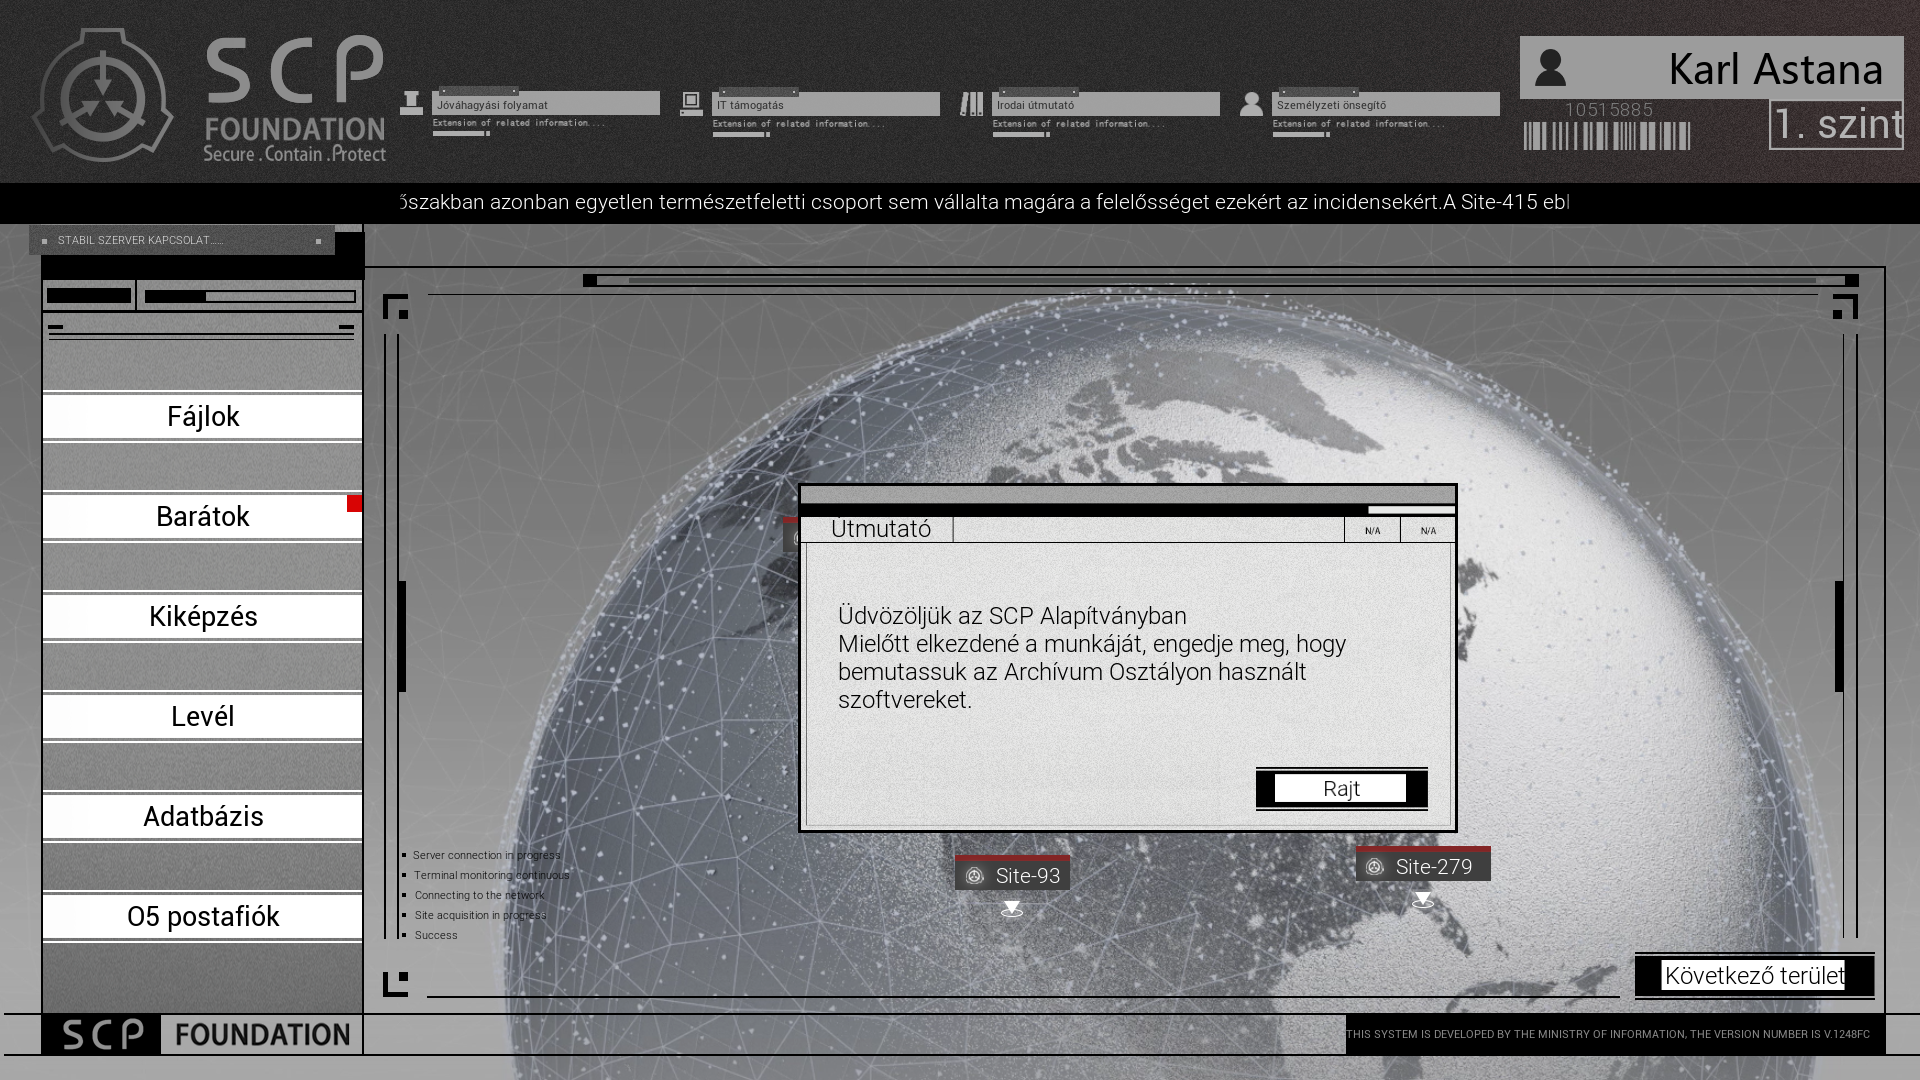Click the approval process stamp icon
1920x1080 pixels.
point(411,103)
